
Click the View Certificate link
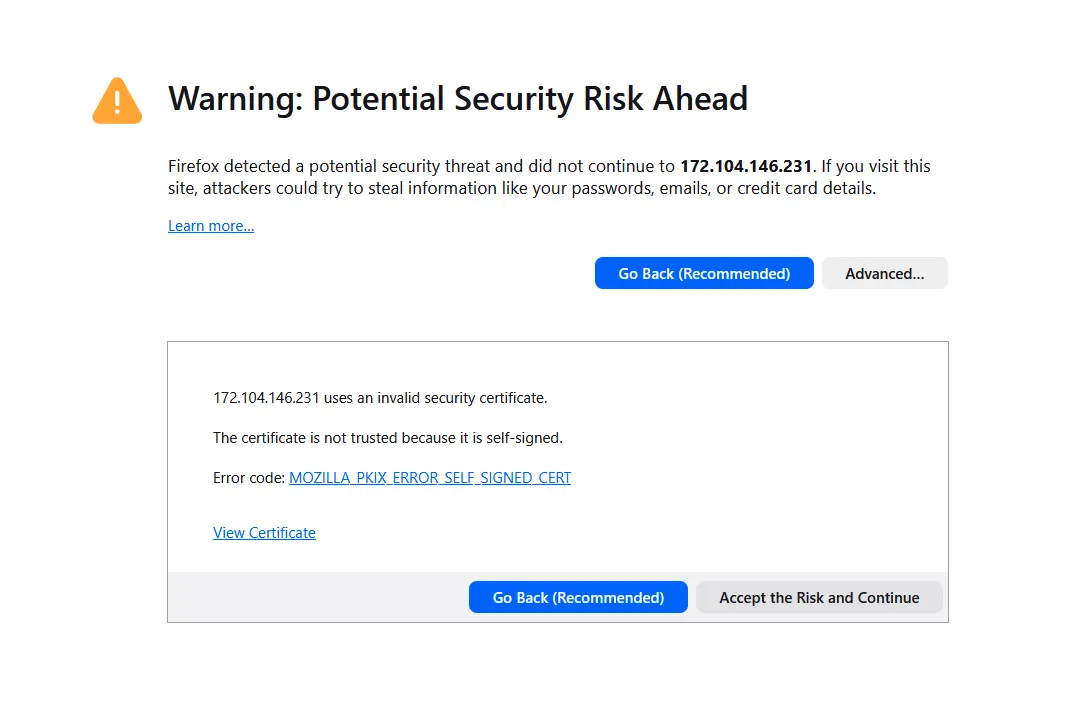(x=264, y=533)
